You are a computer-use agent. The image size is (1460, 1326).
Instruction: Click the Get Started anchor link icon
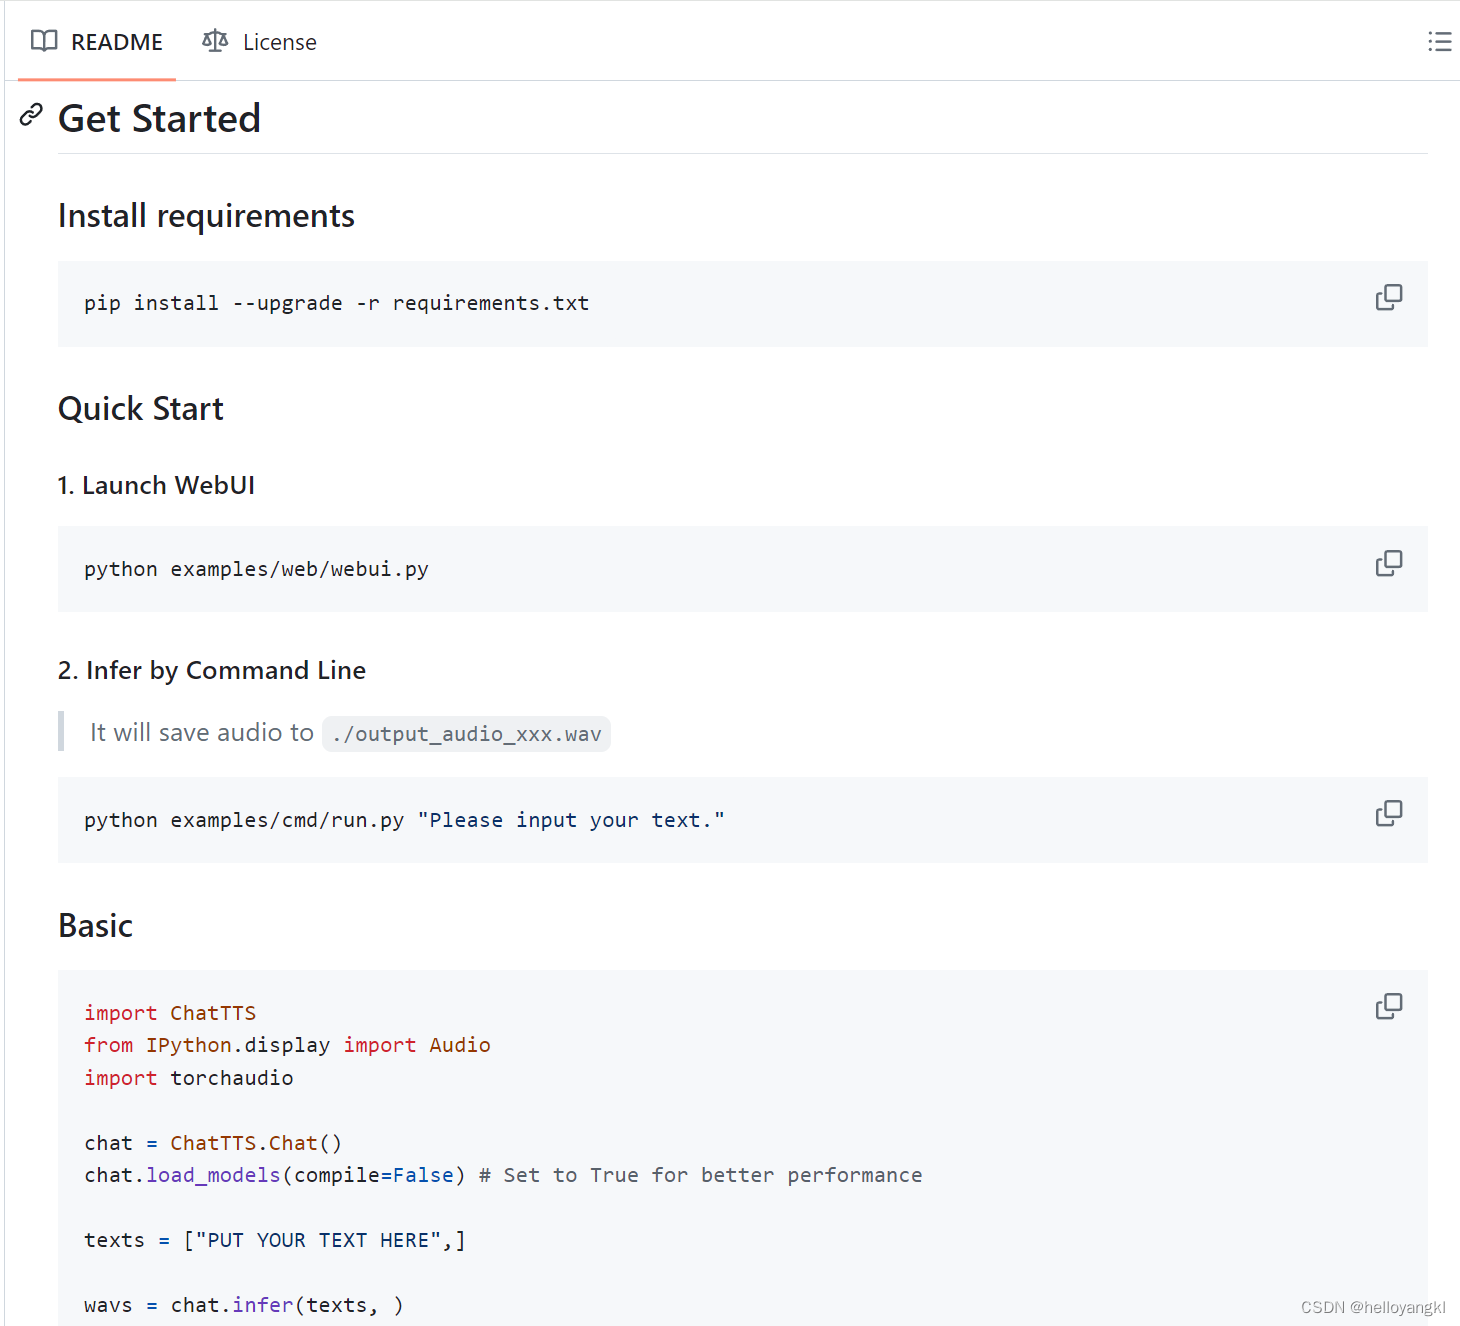coord(31,115)
